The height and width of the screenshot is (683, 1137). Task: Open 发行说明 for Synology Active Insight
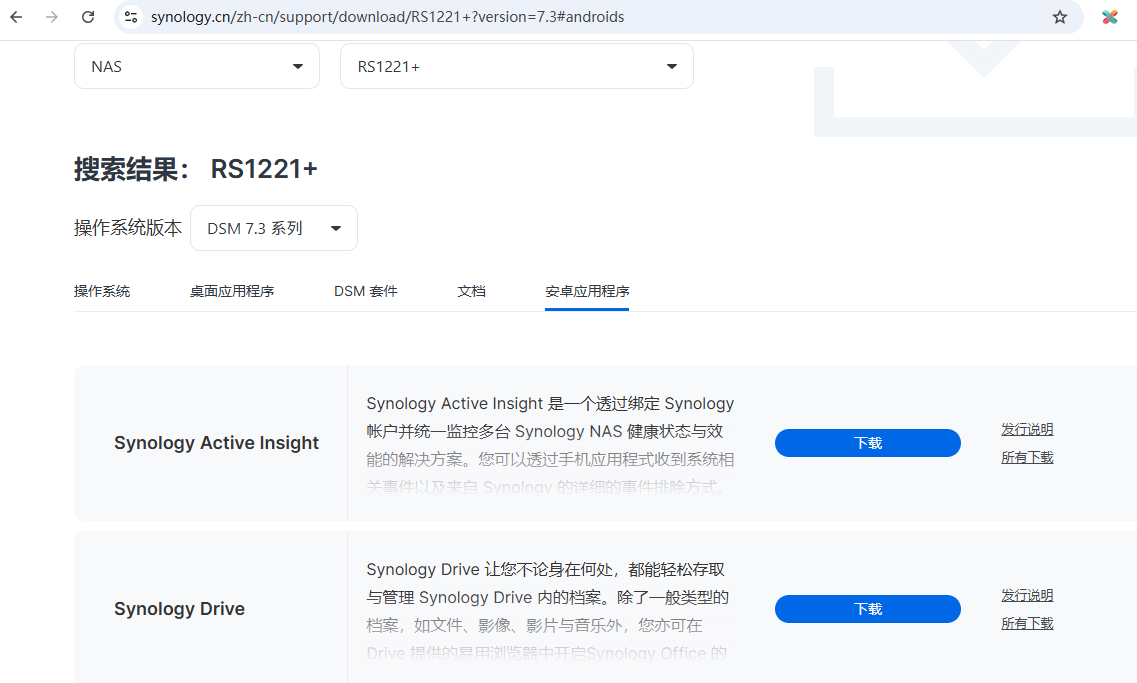1027,429
